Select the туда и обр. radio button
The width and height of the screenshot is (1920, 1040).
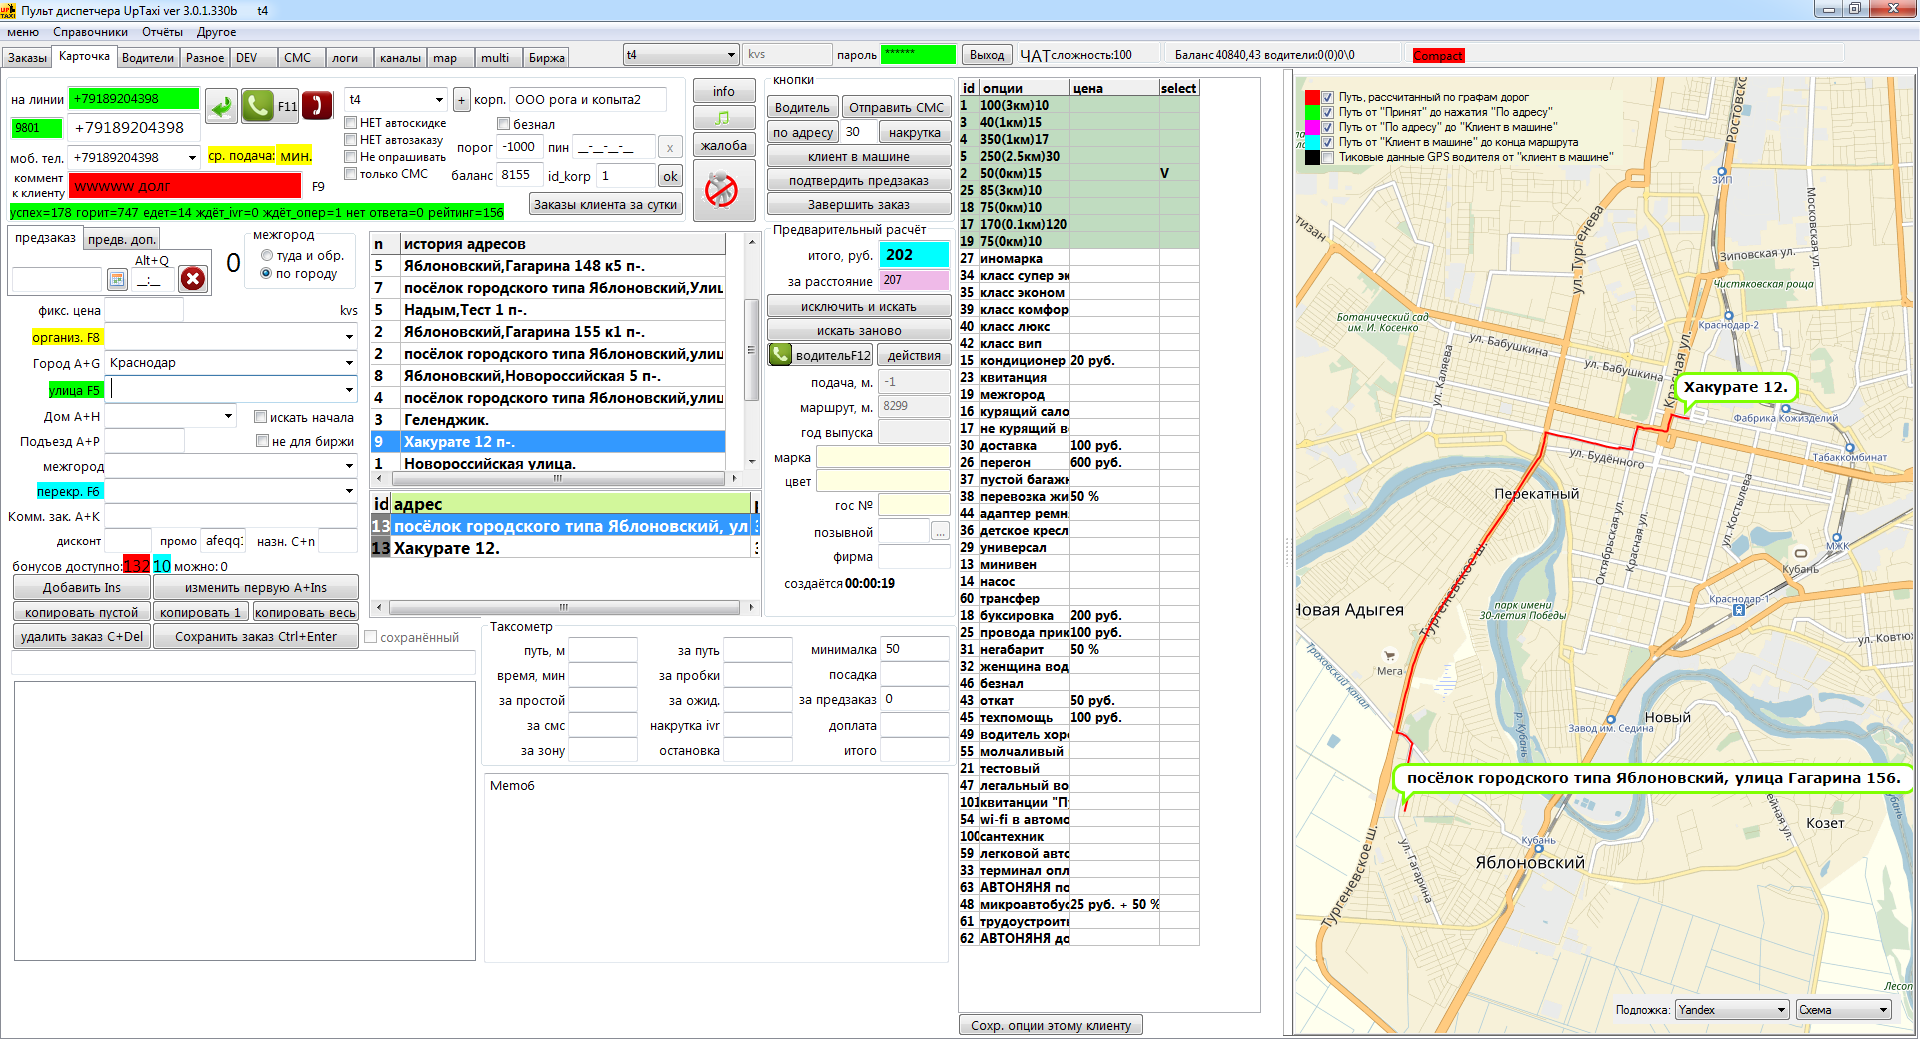pyautogui.click(x=267, y=256)
